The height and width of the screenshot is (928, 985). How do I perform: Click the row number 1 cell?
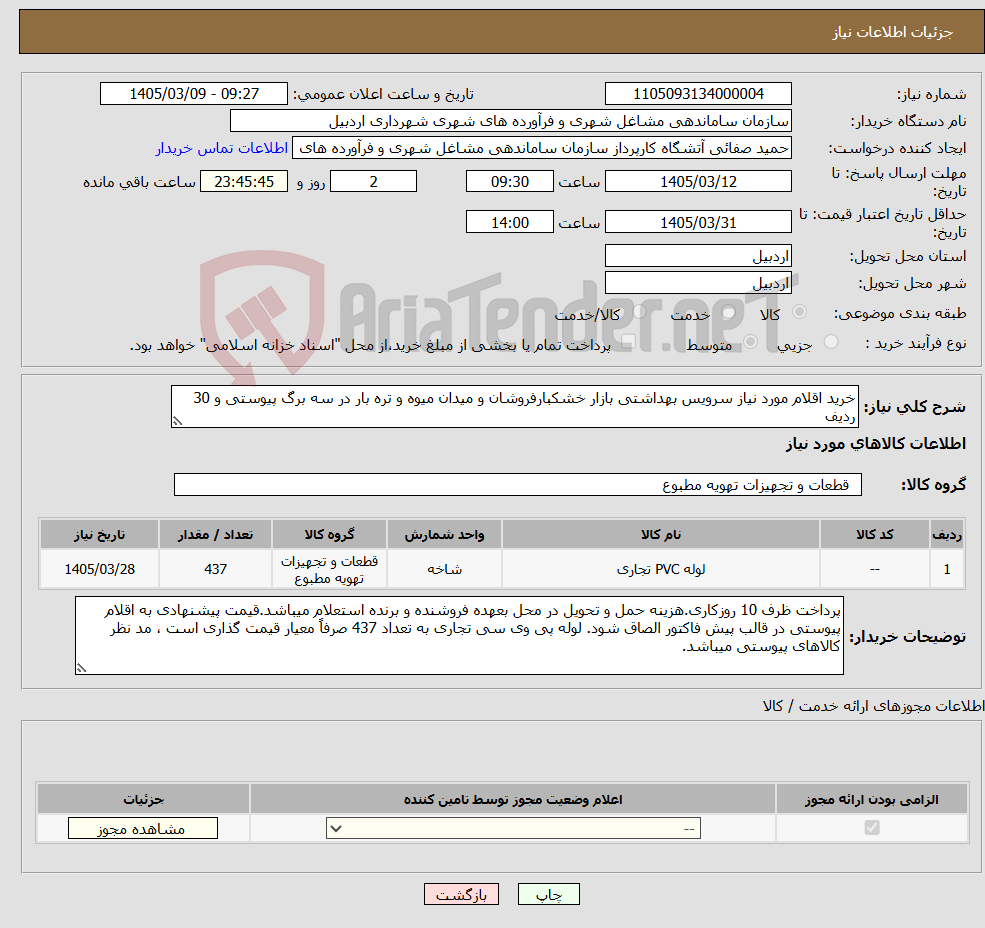coord(947,569)
